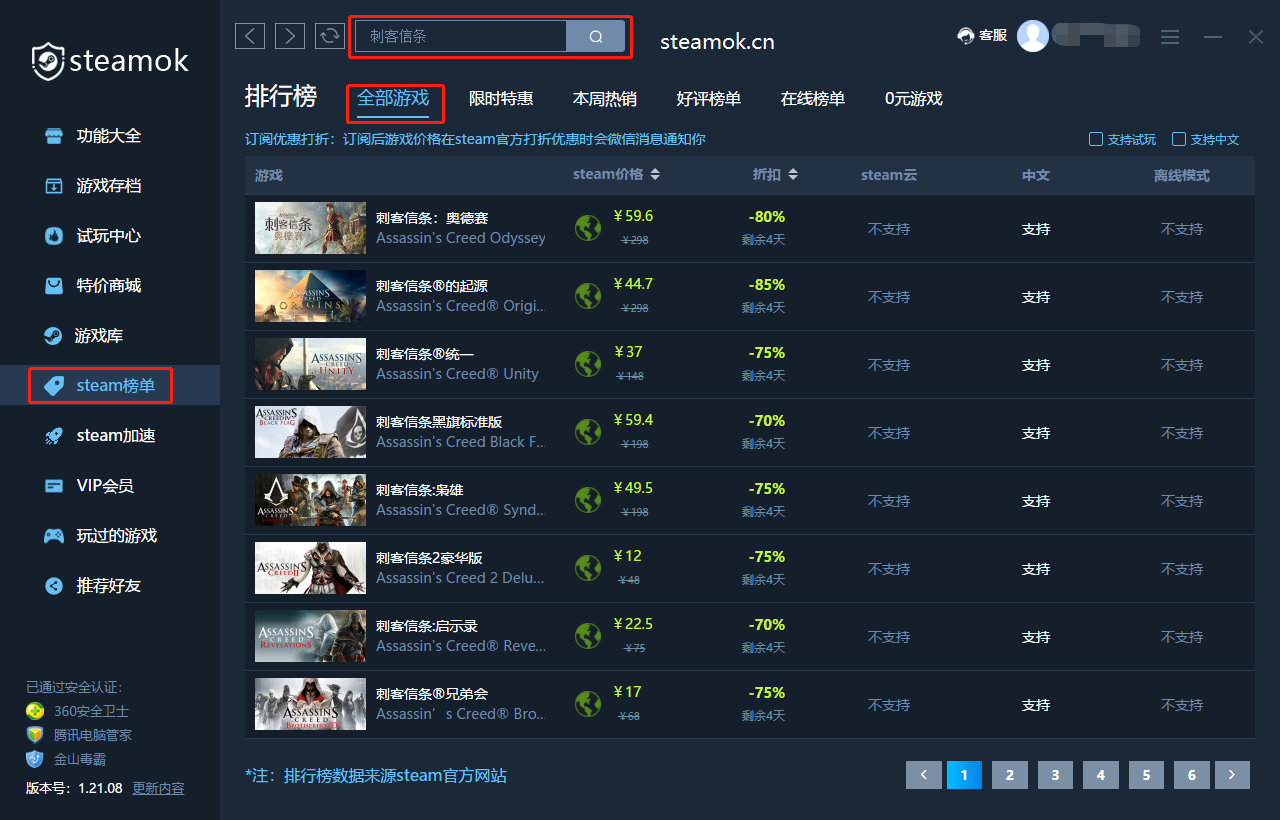The height and width of the screenshot is (820, 1280).
Task: Enable the 支持中文 checkbox
Action: tap(1179, 139)
